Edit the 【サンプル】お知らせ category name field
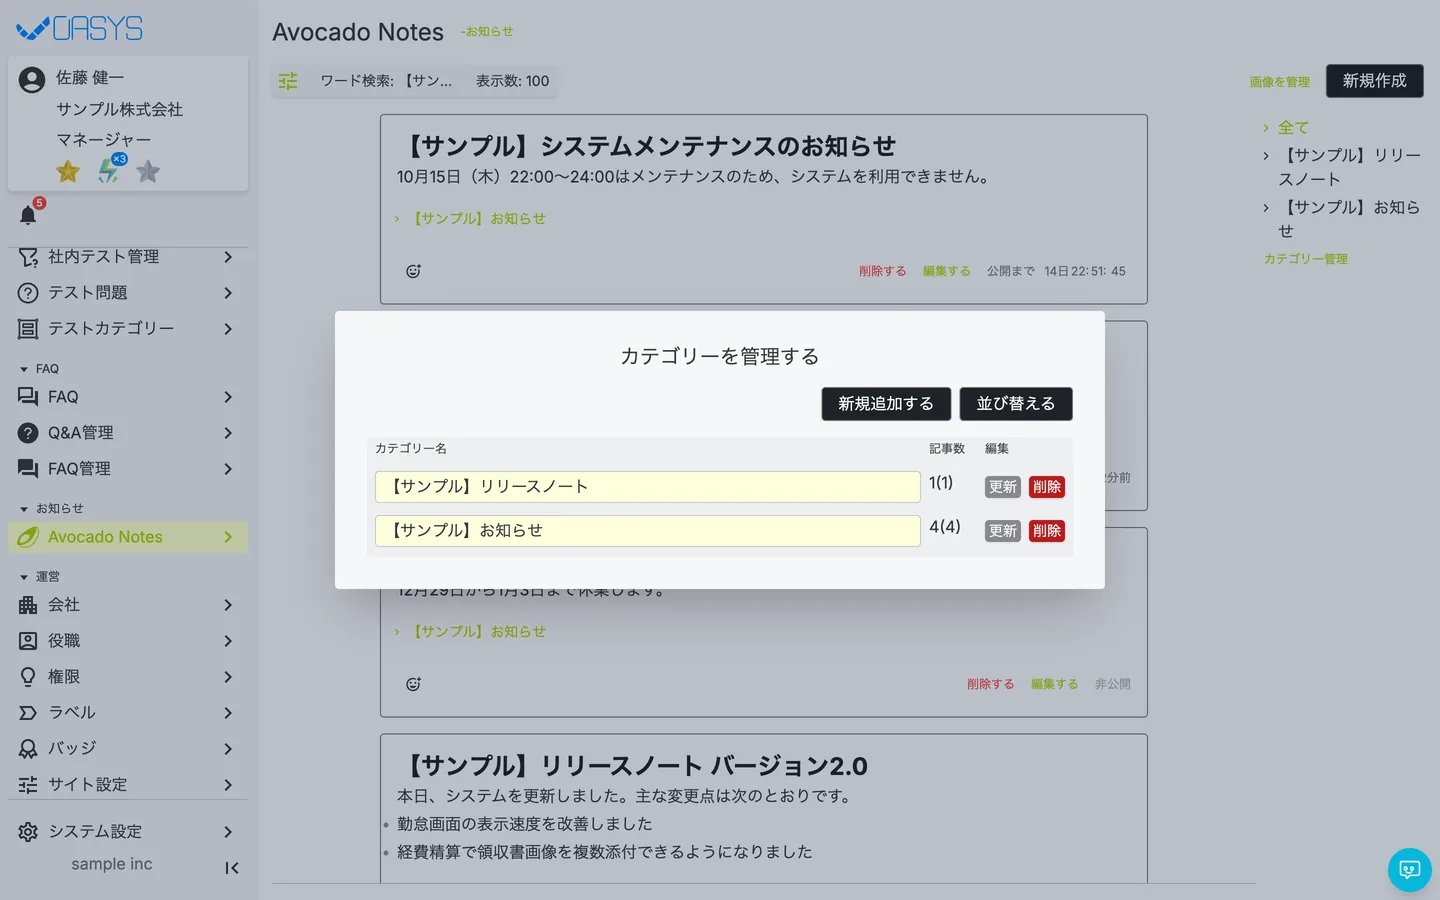 click(648, 531)
